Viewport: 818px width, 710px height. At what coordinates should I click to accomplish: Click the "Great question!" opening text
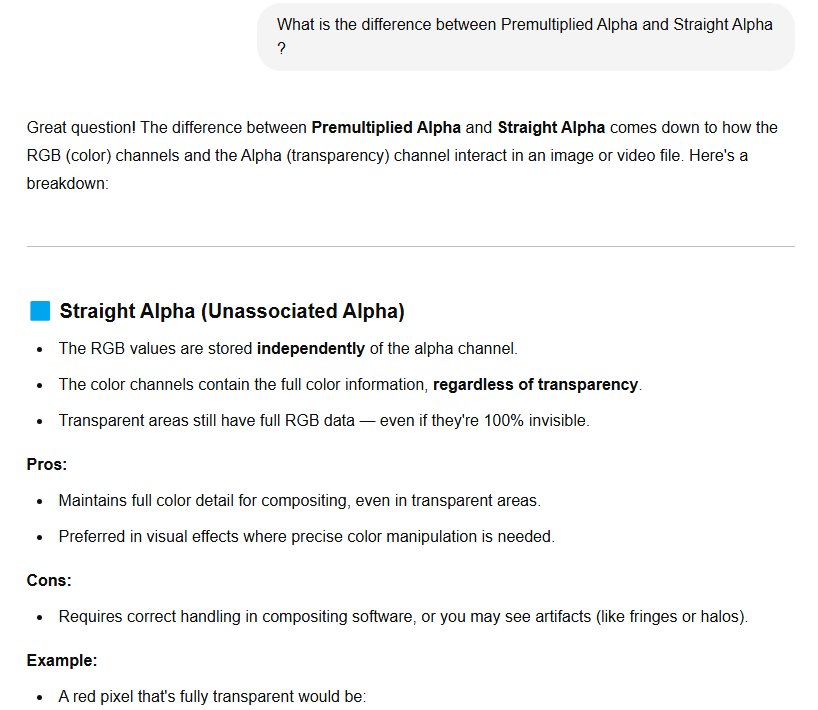click(x=81, y=127)
